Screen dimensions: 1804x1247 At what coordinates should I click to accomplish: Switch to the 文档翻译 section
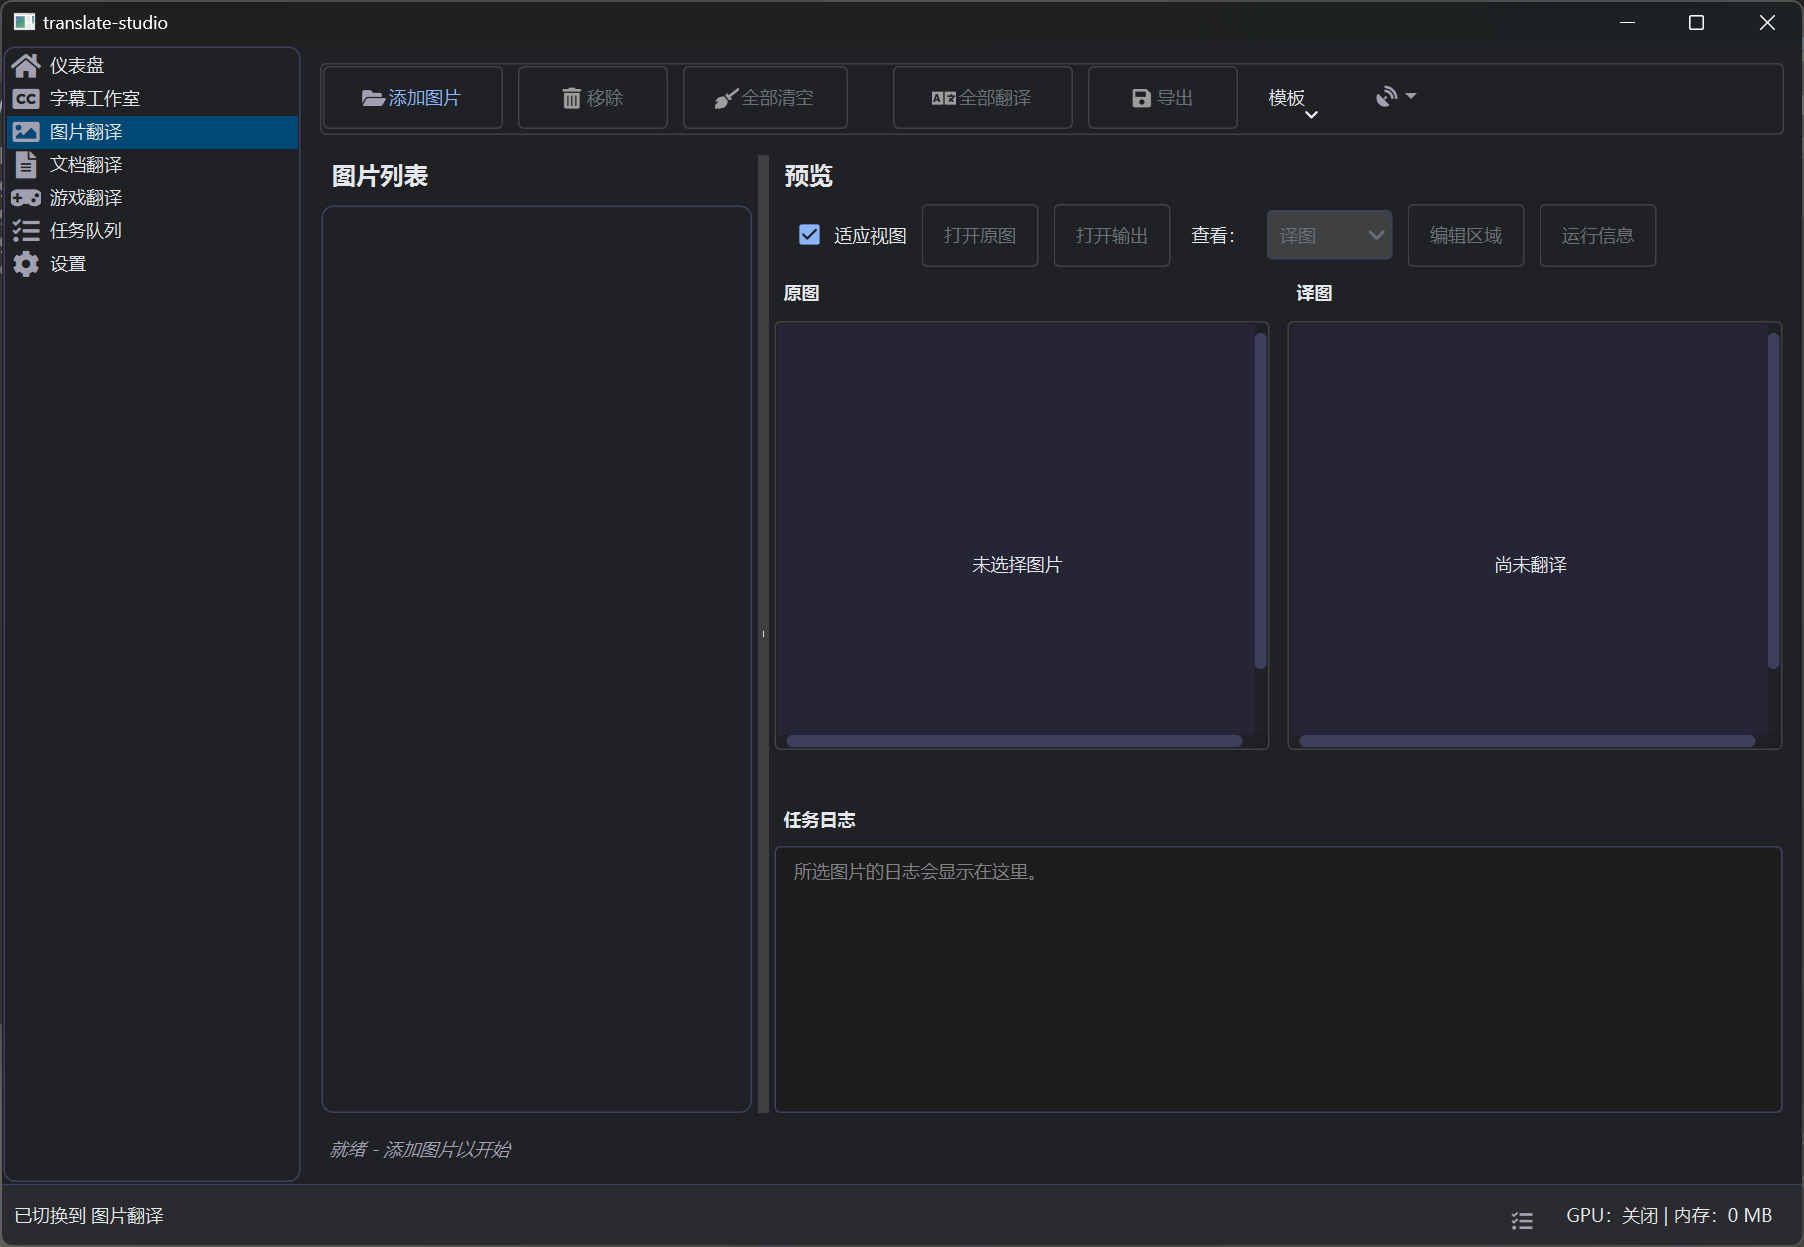click(x=86, y=164)
